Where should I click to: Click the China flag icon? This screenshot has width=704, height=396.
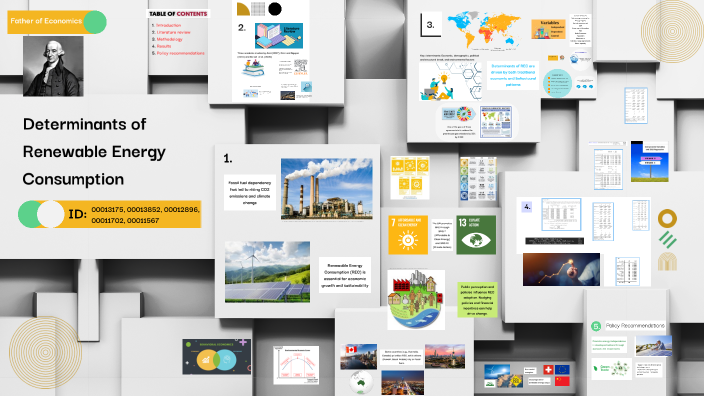562,381
